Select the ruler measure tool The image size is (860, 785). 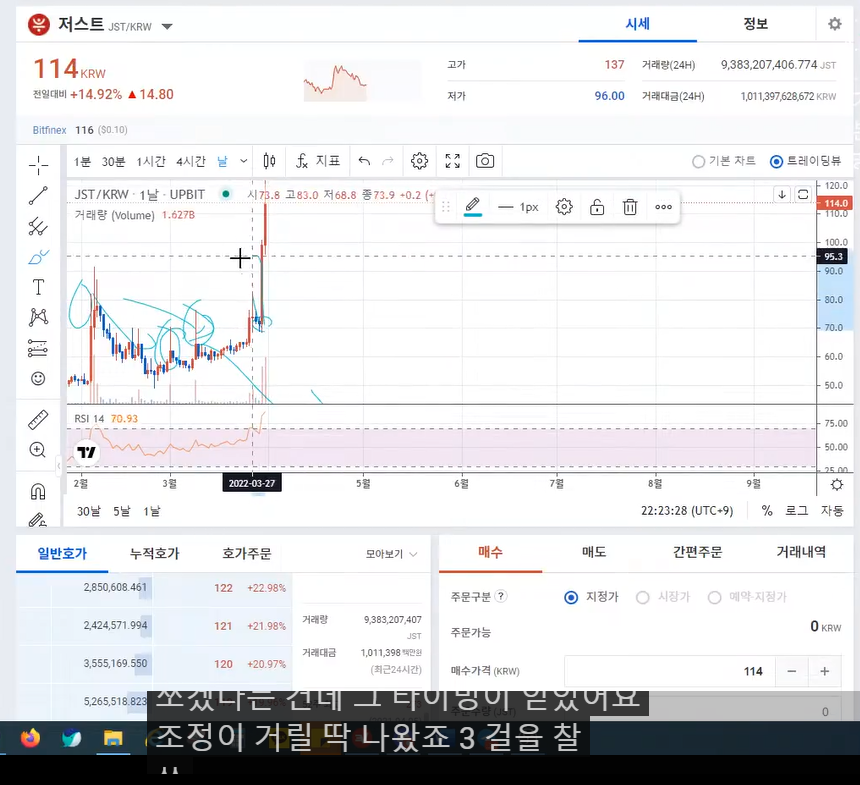tap(38, 420)
